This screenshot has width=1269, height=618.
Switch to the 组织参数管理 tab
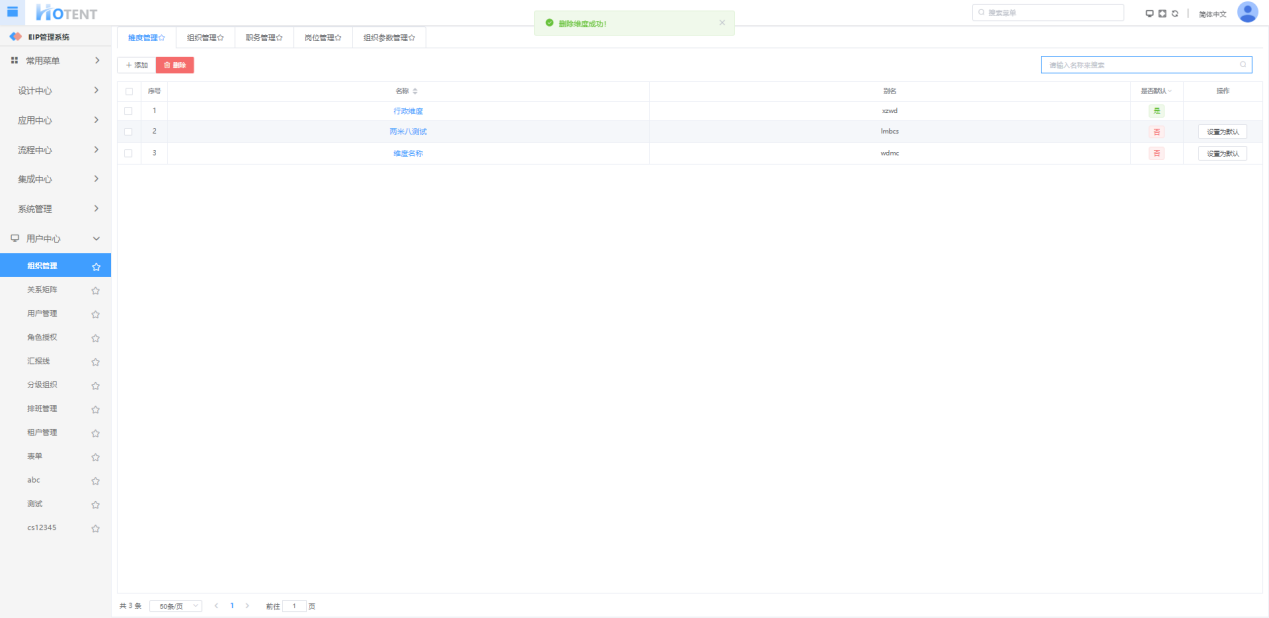coord(389,37)
